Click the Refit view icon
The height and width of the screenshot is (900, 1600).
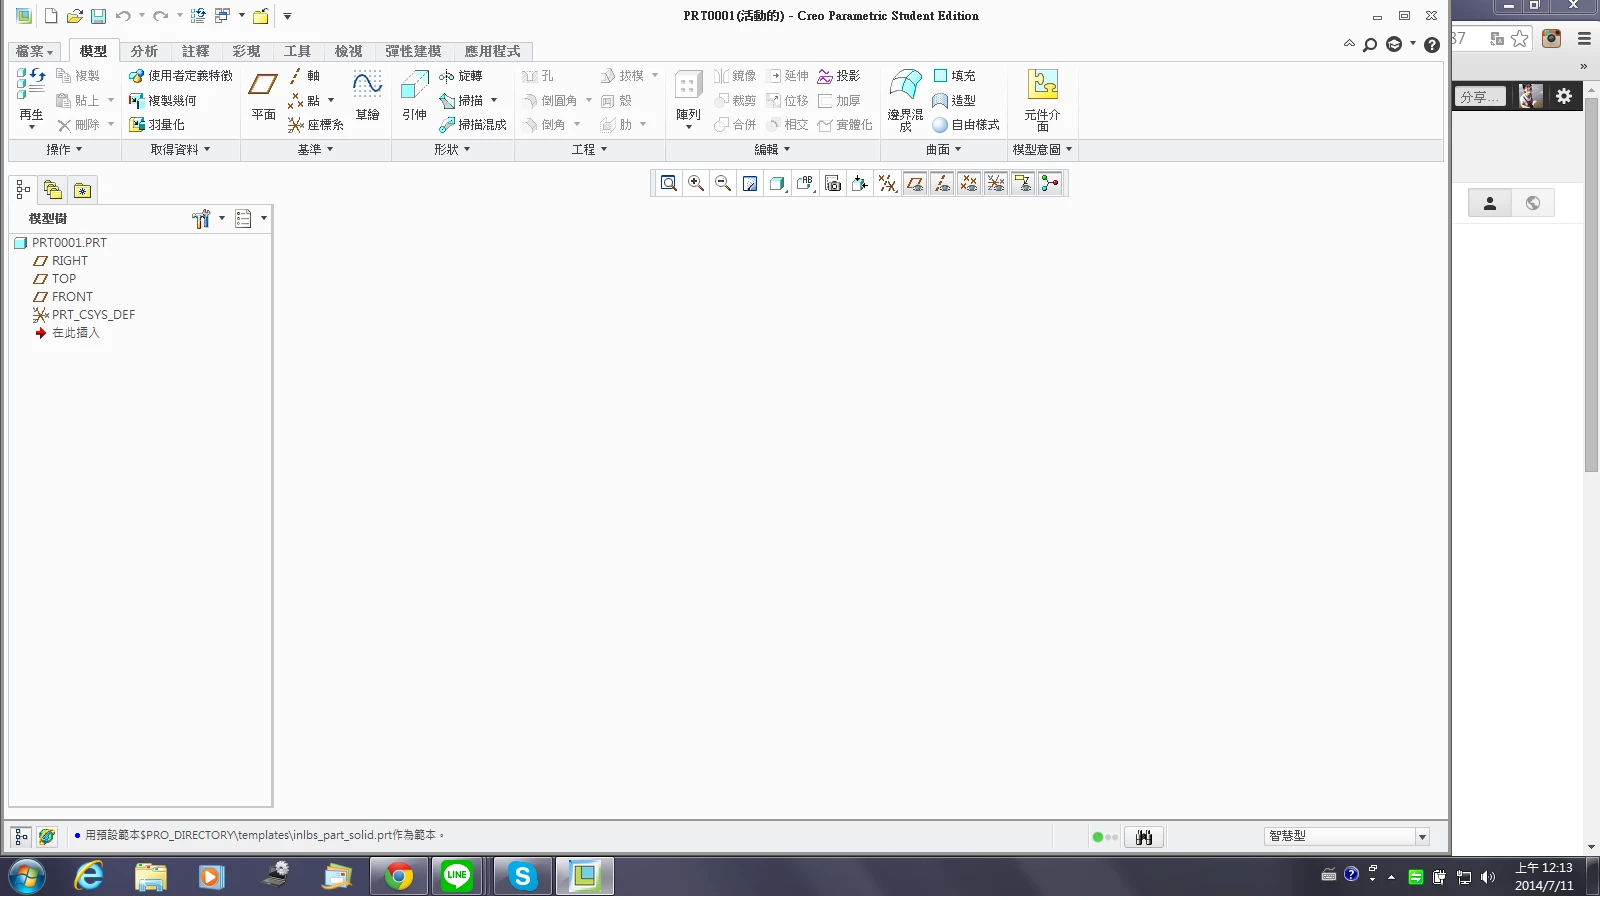[669, 183]
